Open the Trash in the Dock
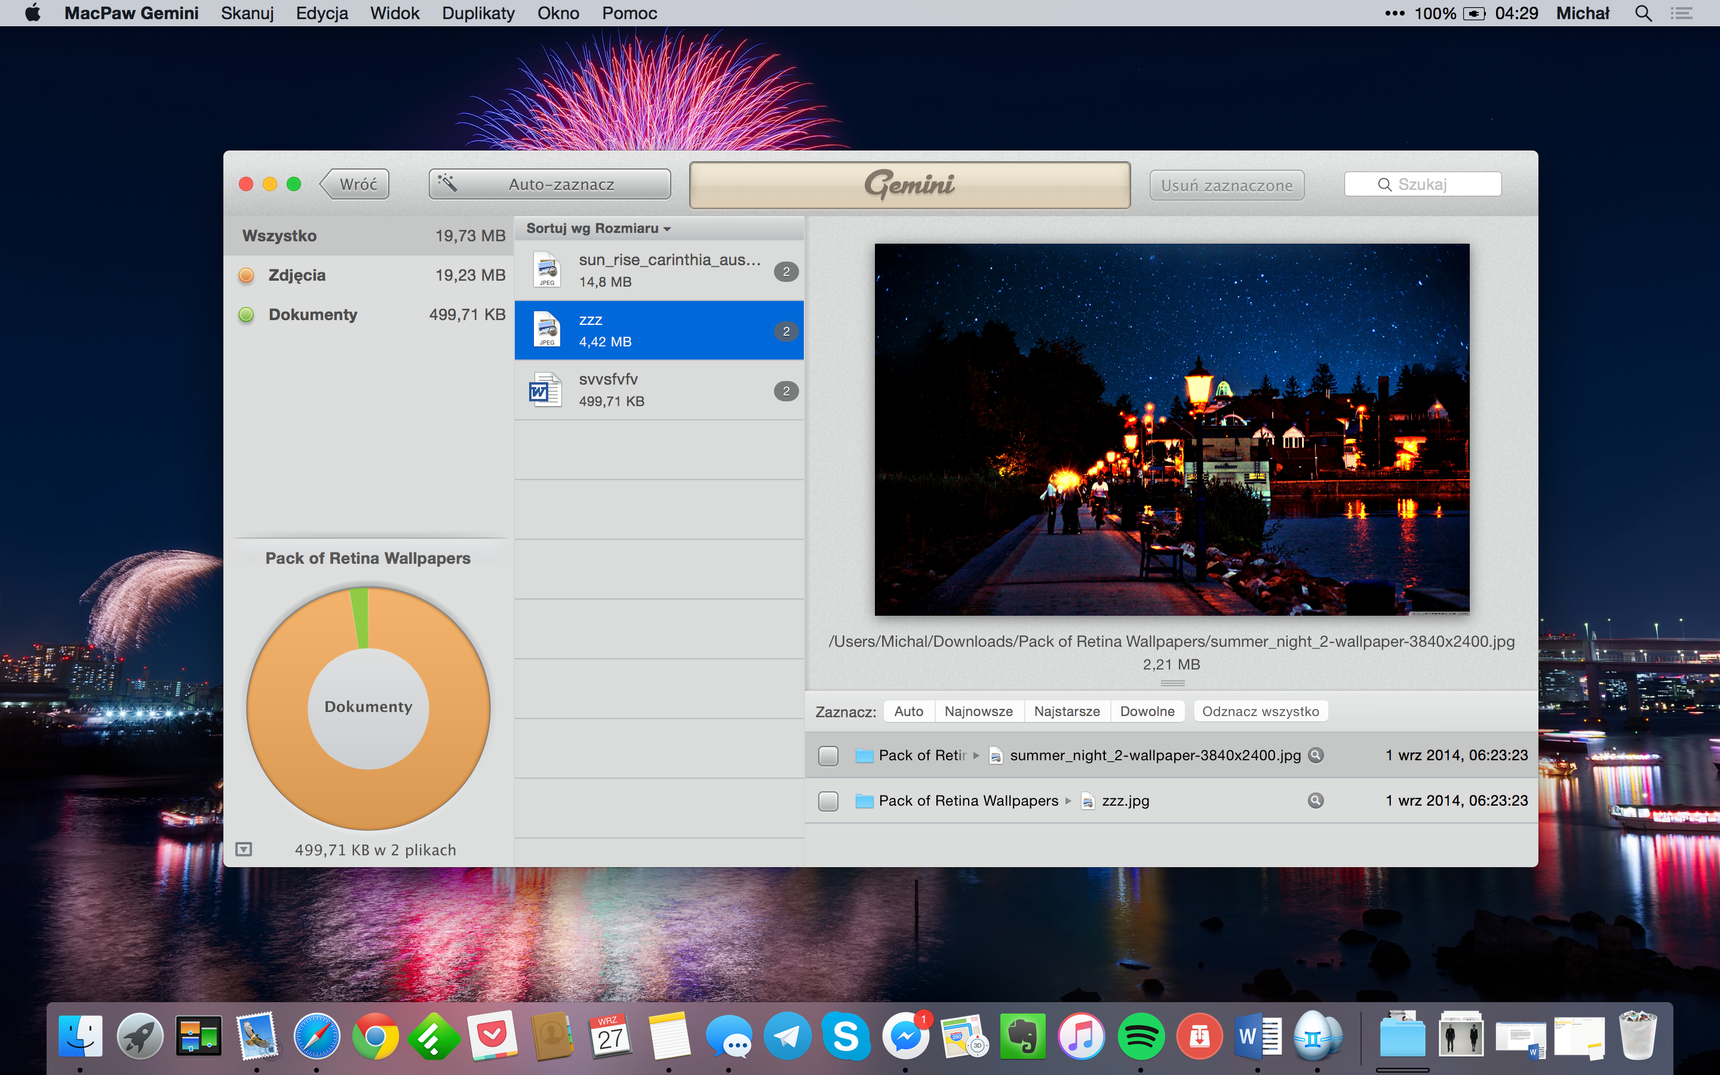1720x1075 pixels. point(1638,1037)
